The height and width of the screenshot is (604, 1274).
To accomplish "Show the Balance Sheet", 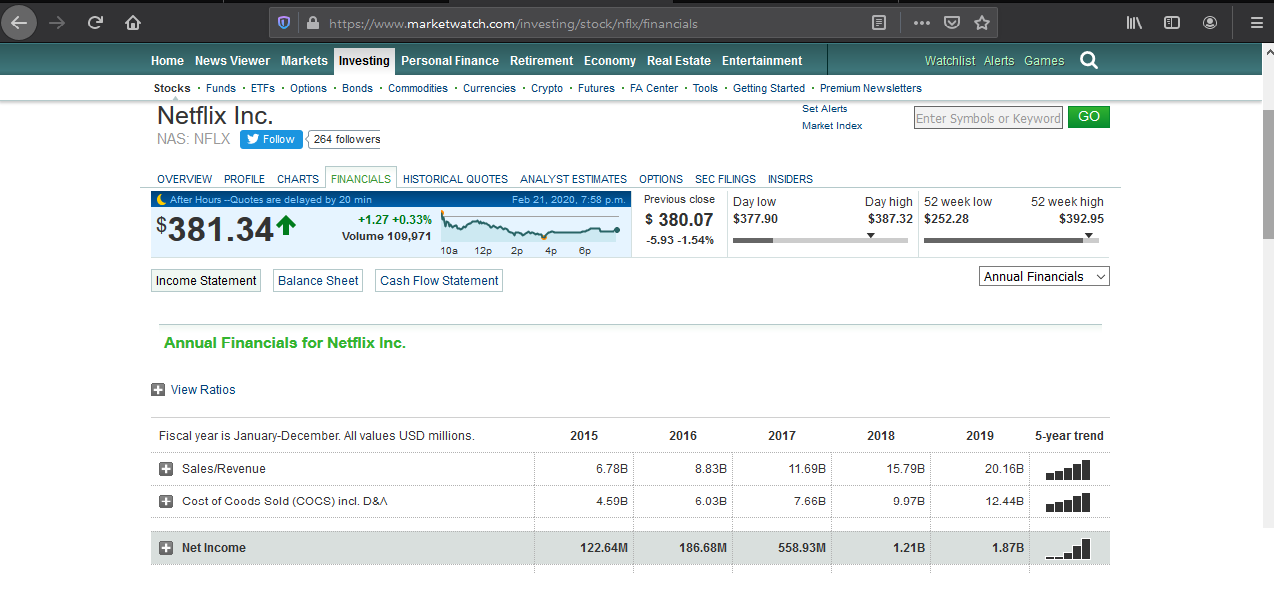I will point(318,281).
